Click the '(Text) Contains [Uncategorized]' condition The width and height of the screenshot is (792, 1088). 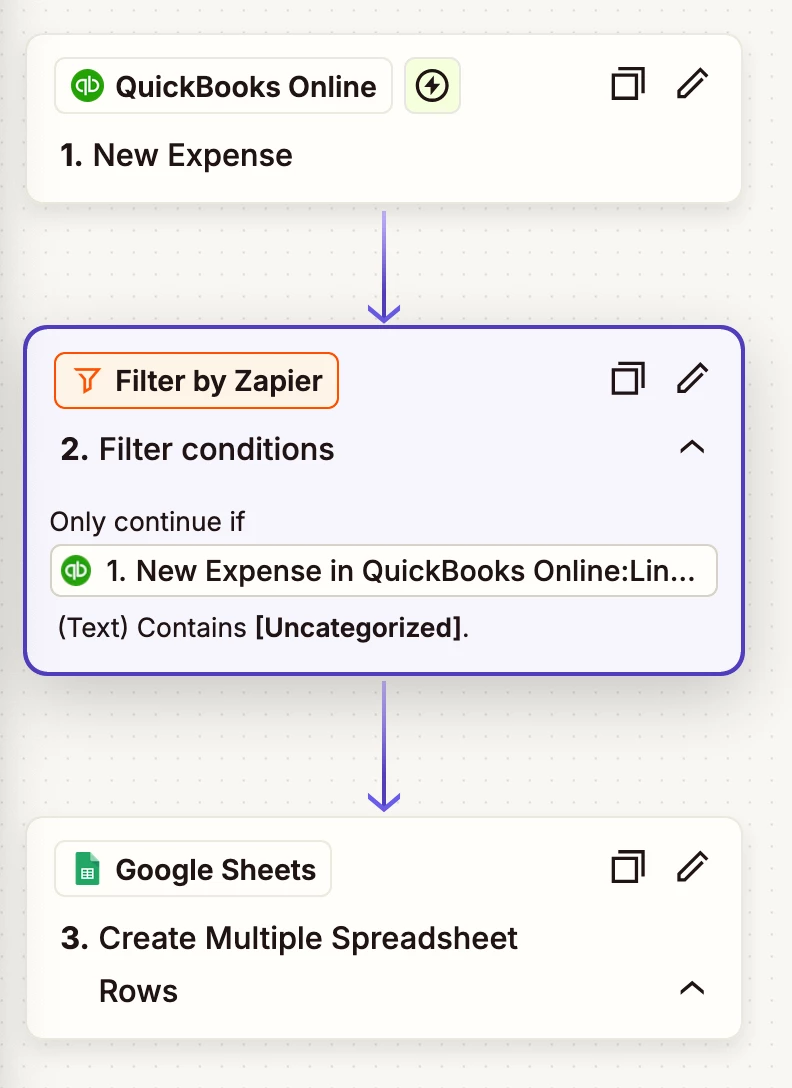click(263, 627)
